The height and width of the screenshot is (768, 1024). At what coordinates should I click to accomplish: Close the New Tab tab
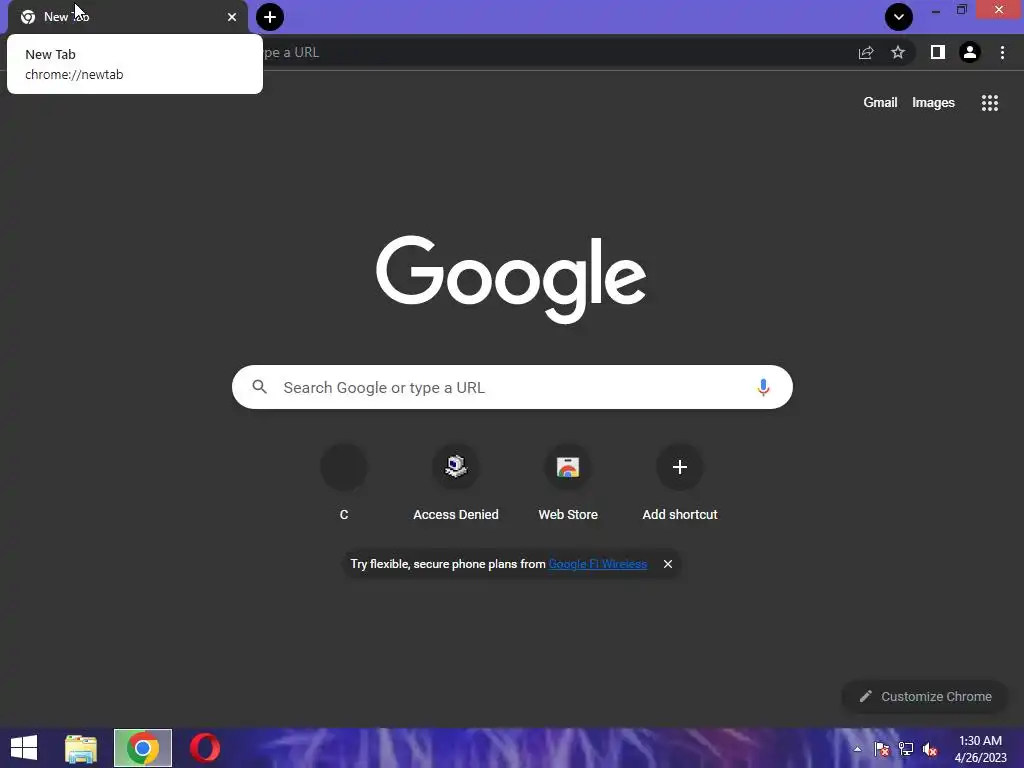point(232,17)
